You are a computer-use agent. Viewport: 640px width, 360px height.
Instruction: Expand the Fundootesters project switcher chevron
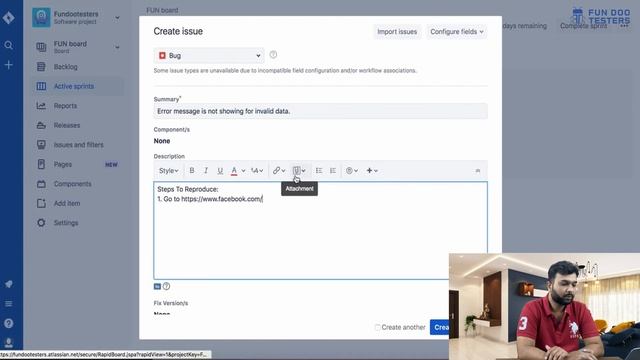tap(117, 18)
